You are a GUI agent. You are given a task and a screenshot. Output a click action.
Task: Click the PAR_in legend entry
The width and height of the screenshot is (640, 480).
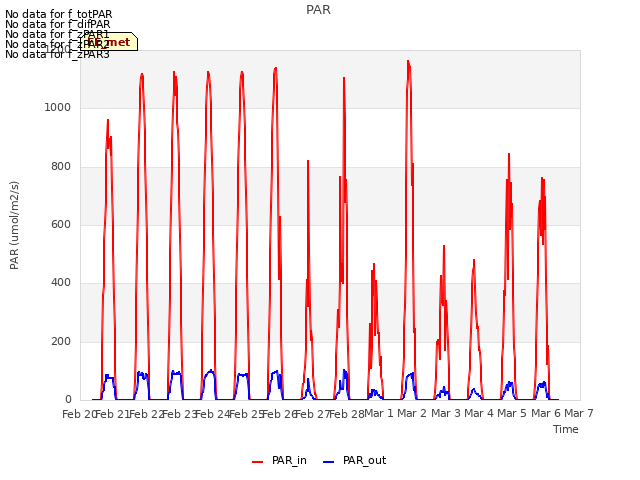280,461
